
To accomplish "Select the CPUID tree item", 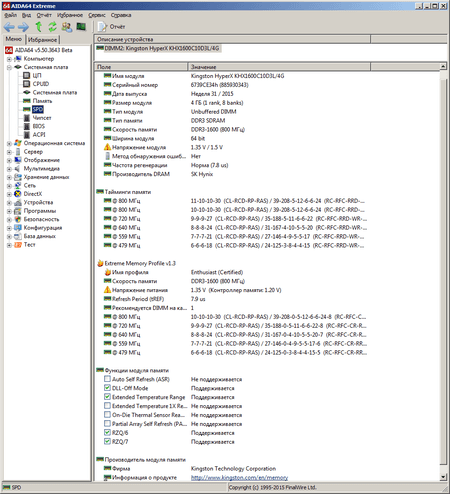I will (x=41, y=84).
